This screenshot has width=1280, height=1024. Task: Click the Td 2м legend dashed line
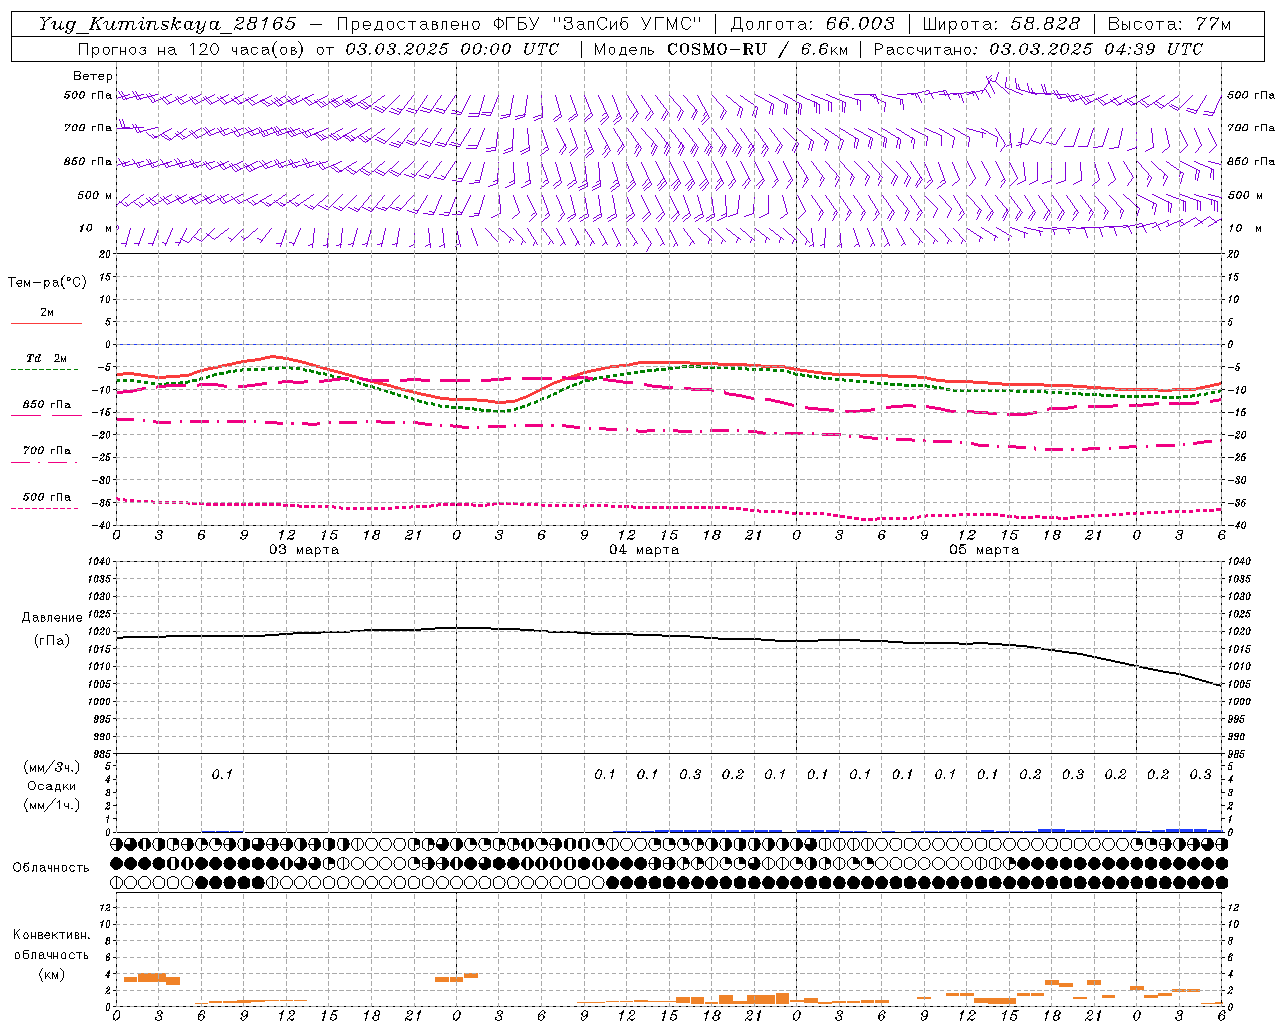pos(46,369)
